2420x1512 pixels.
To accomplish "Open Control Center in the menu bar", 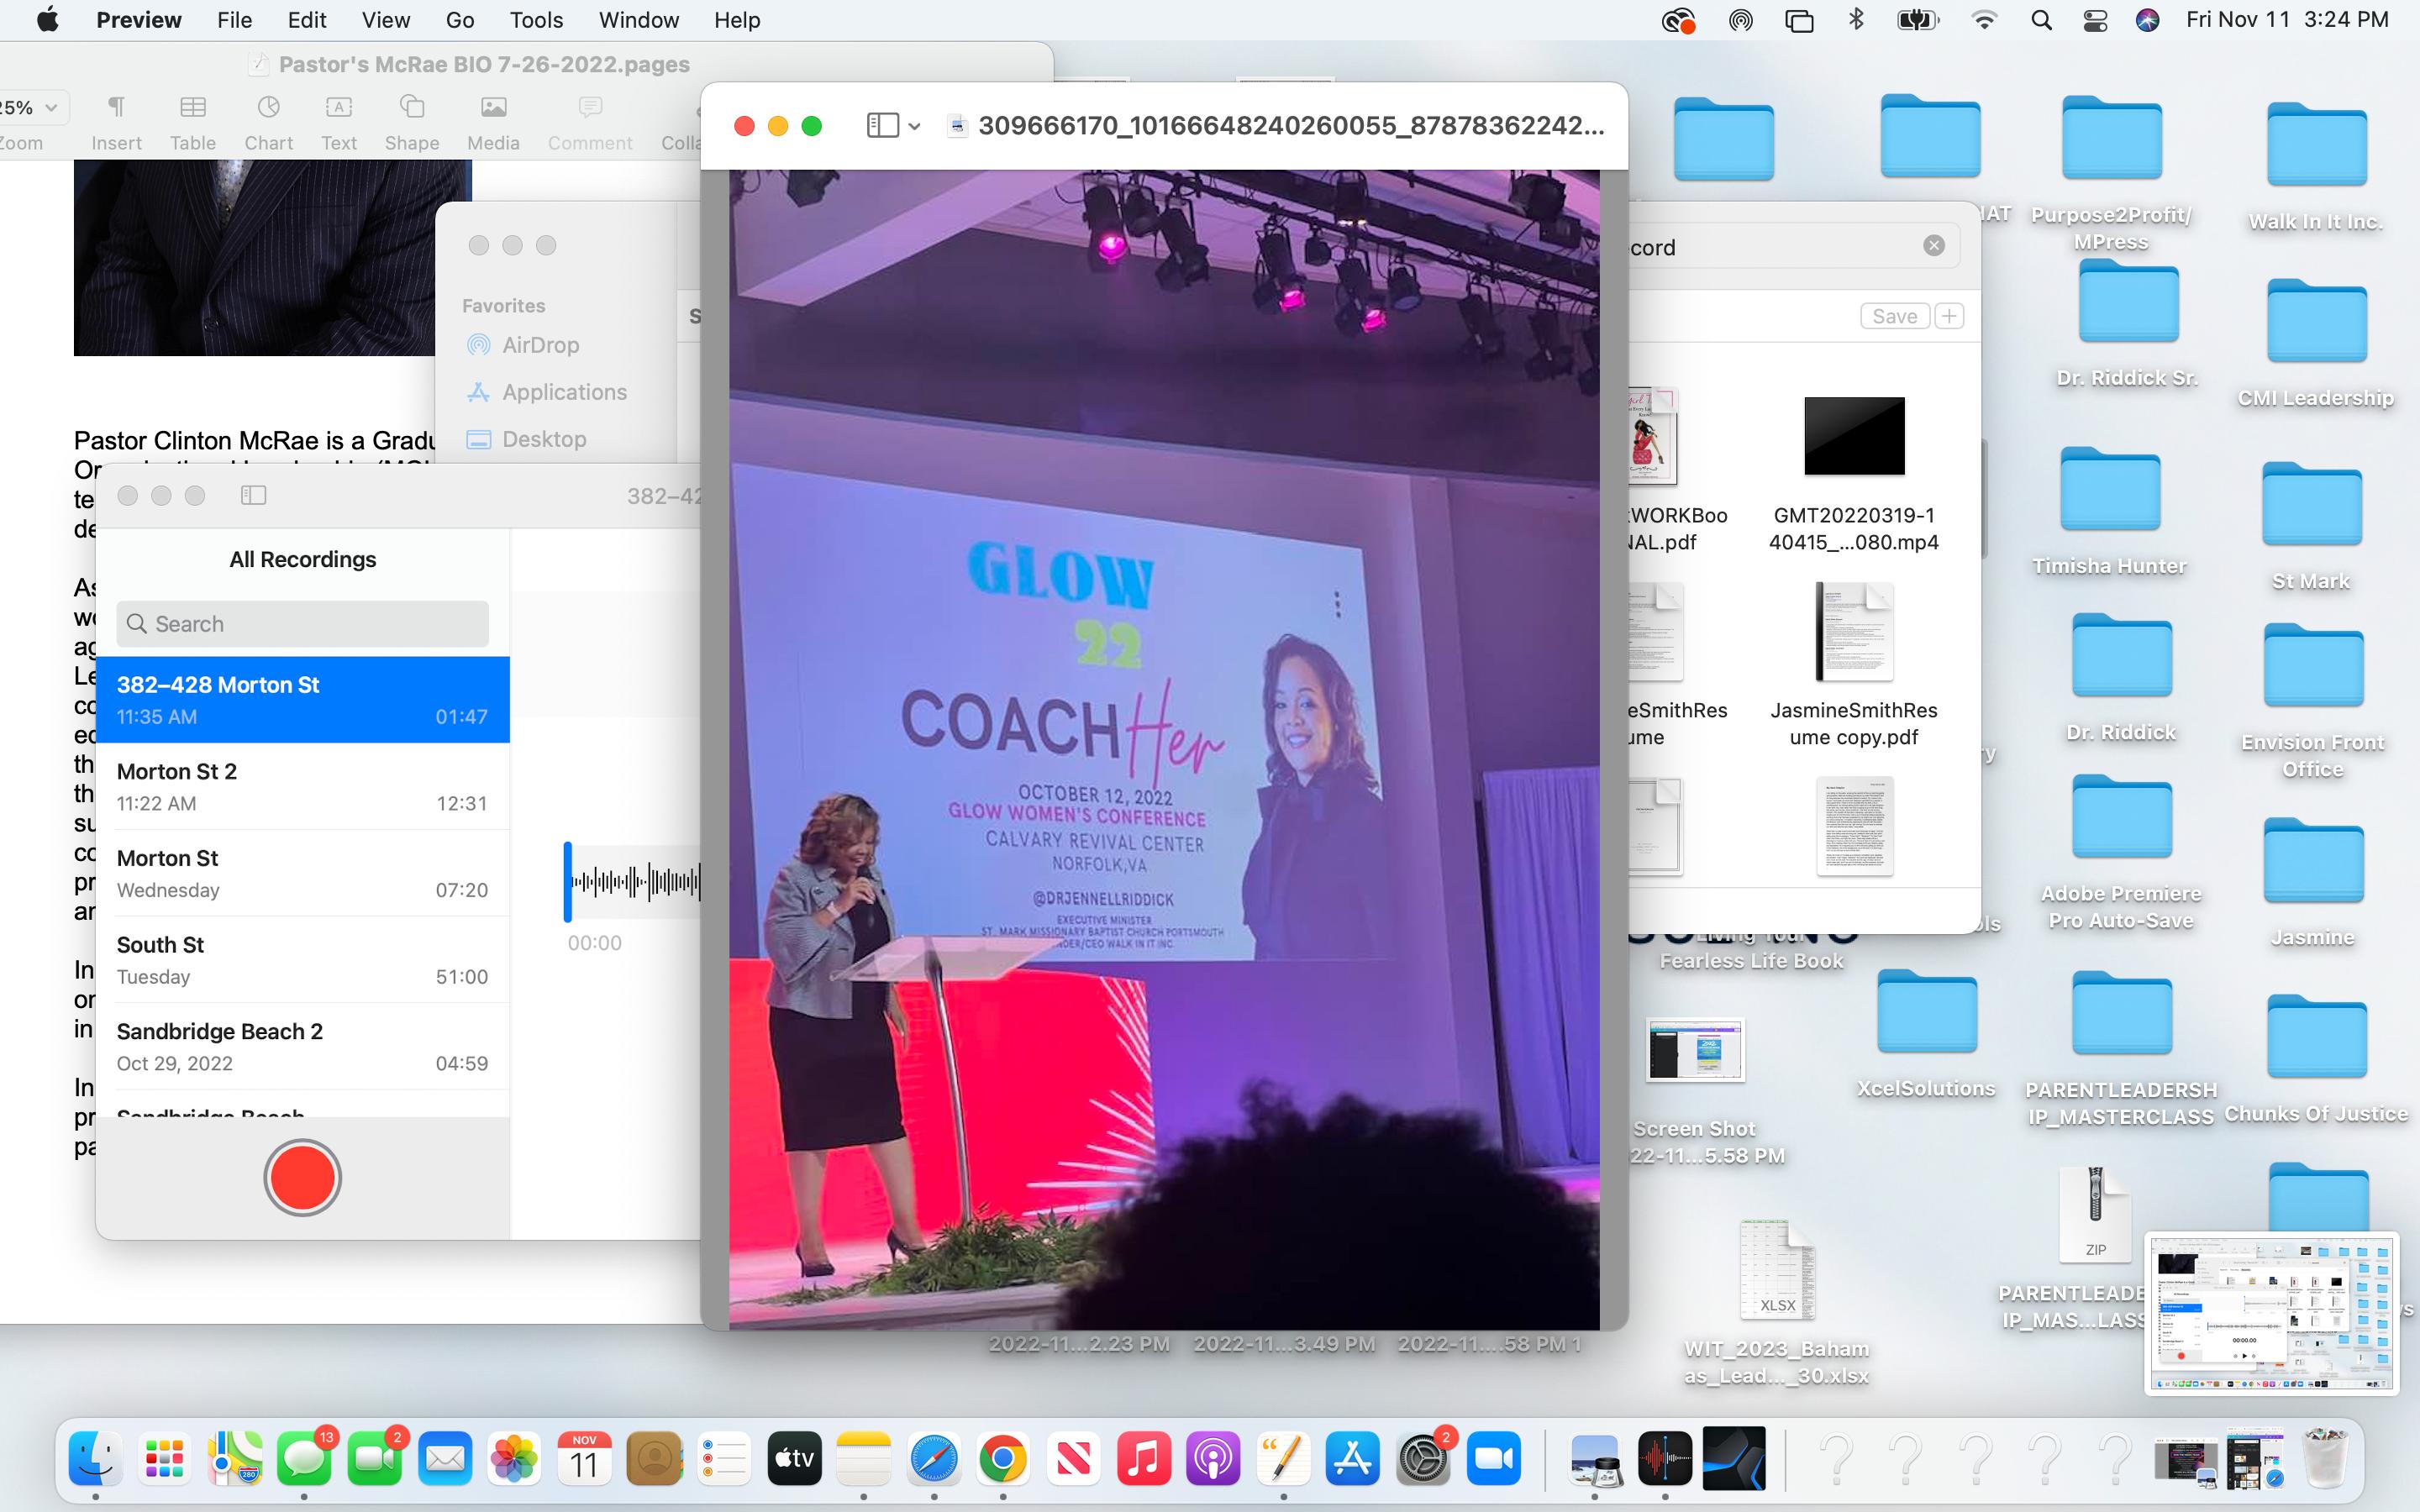I will coord(2094,20).
